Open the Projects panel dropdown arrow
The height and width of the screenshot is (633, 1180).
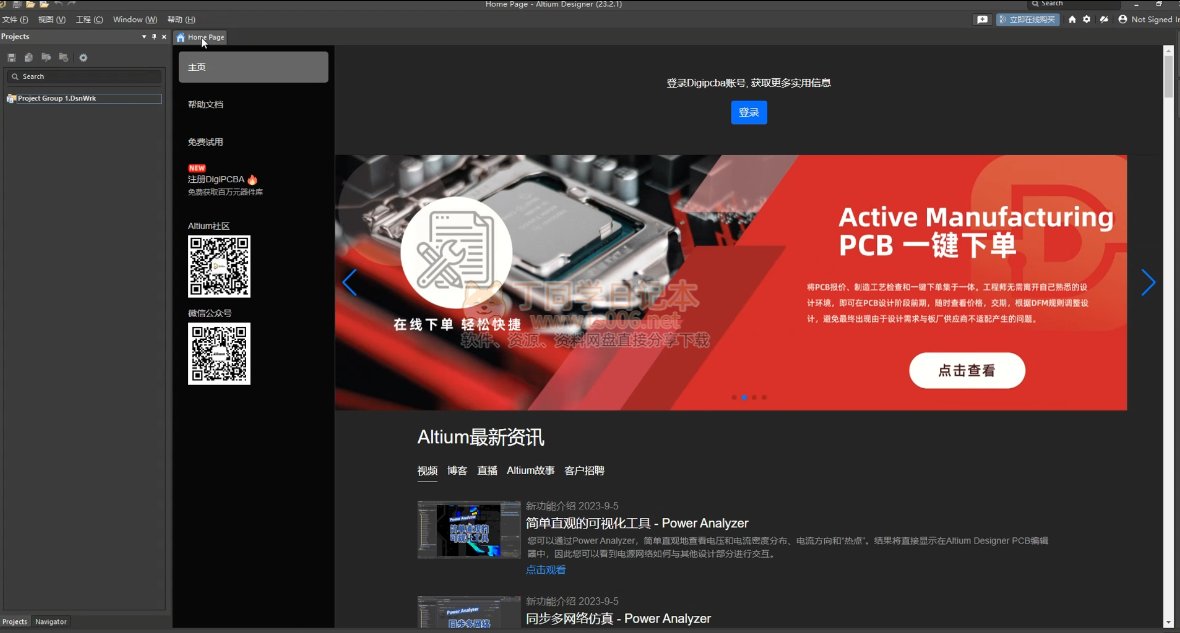tap(144, 36)
